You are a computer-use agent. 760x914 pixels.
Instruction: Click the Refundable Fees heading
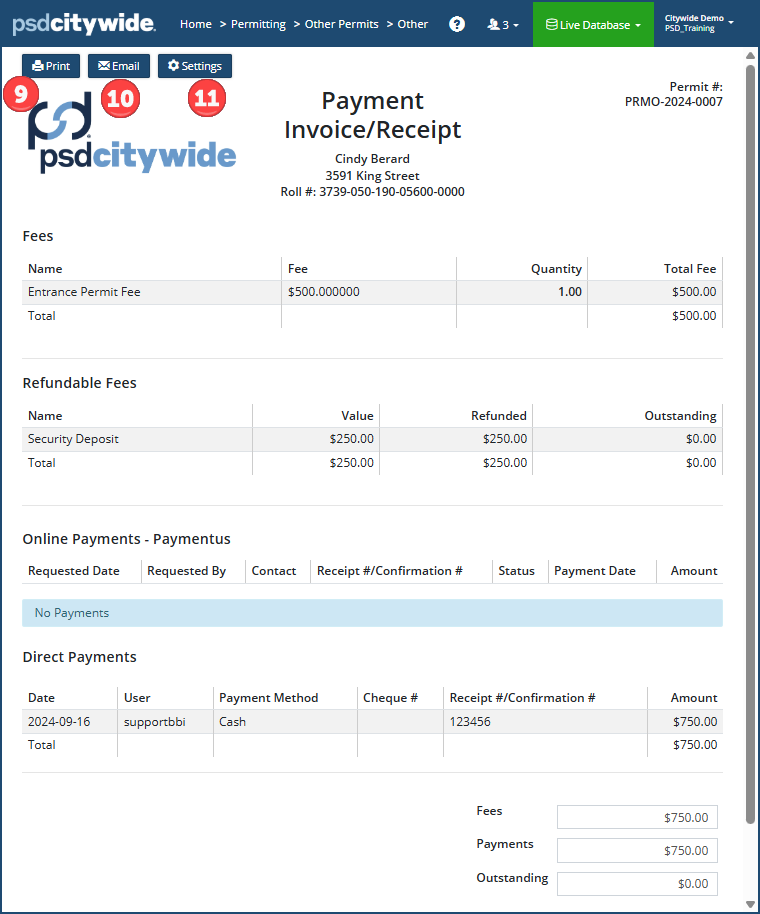pos(79,383)
